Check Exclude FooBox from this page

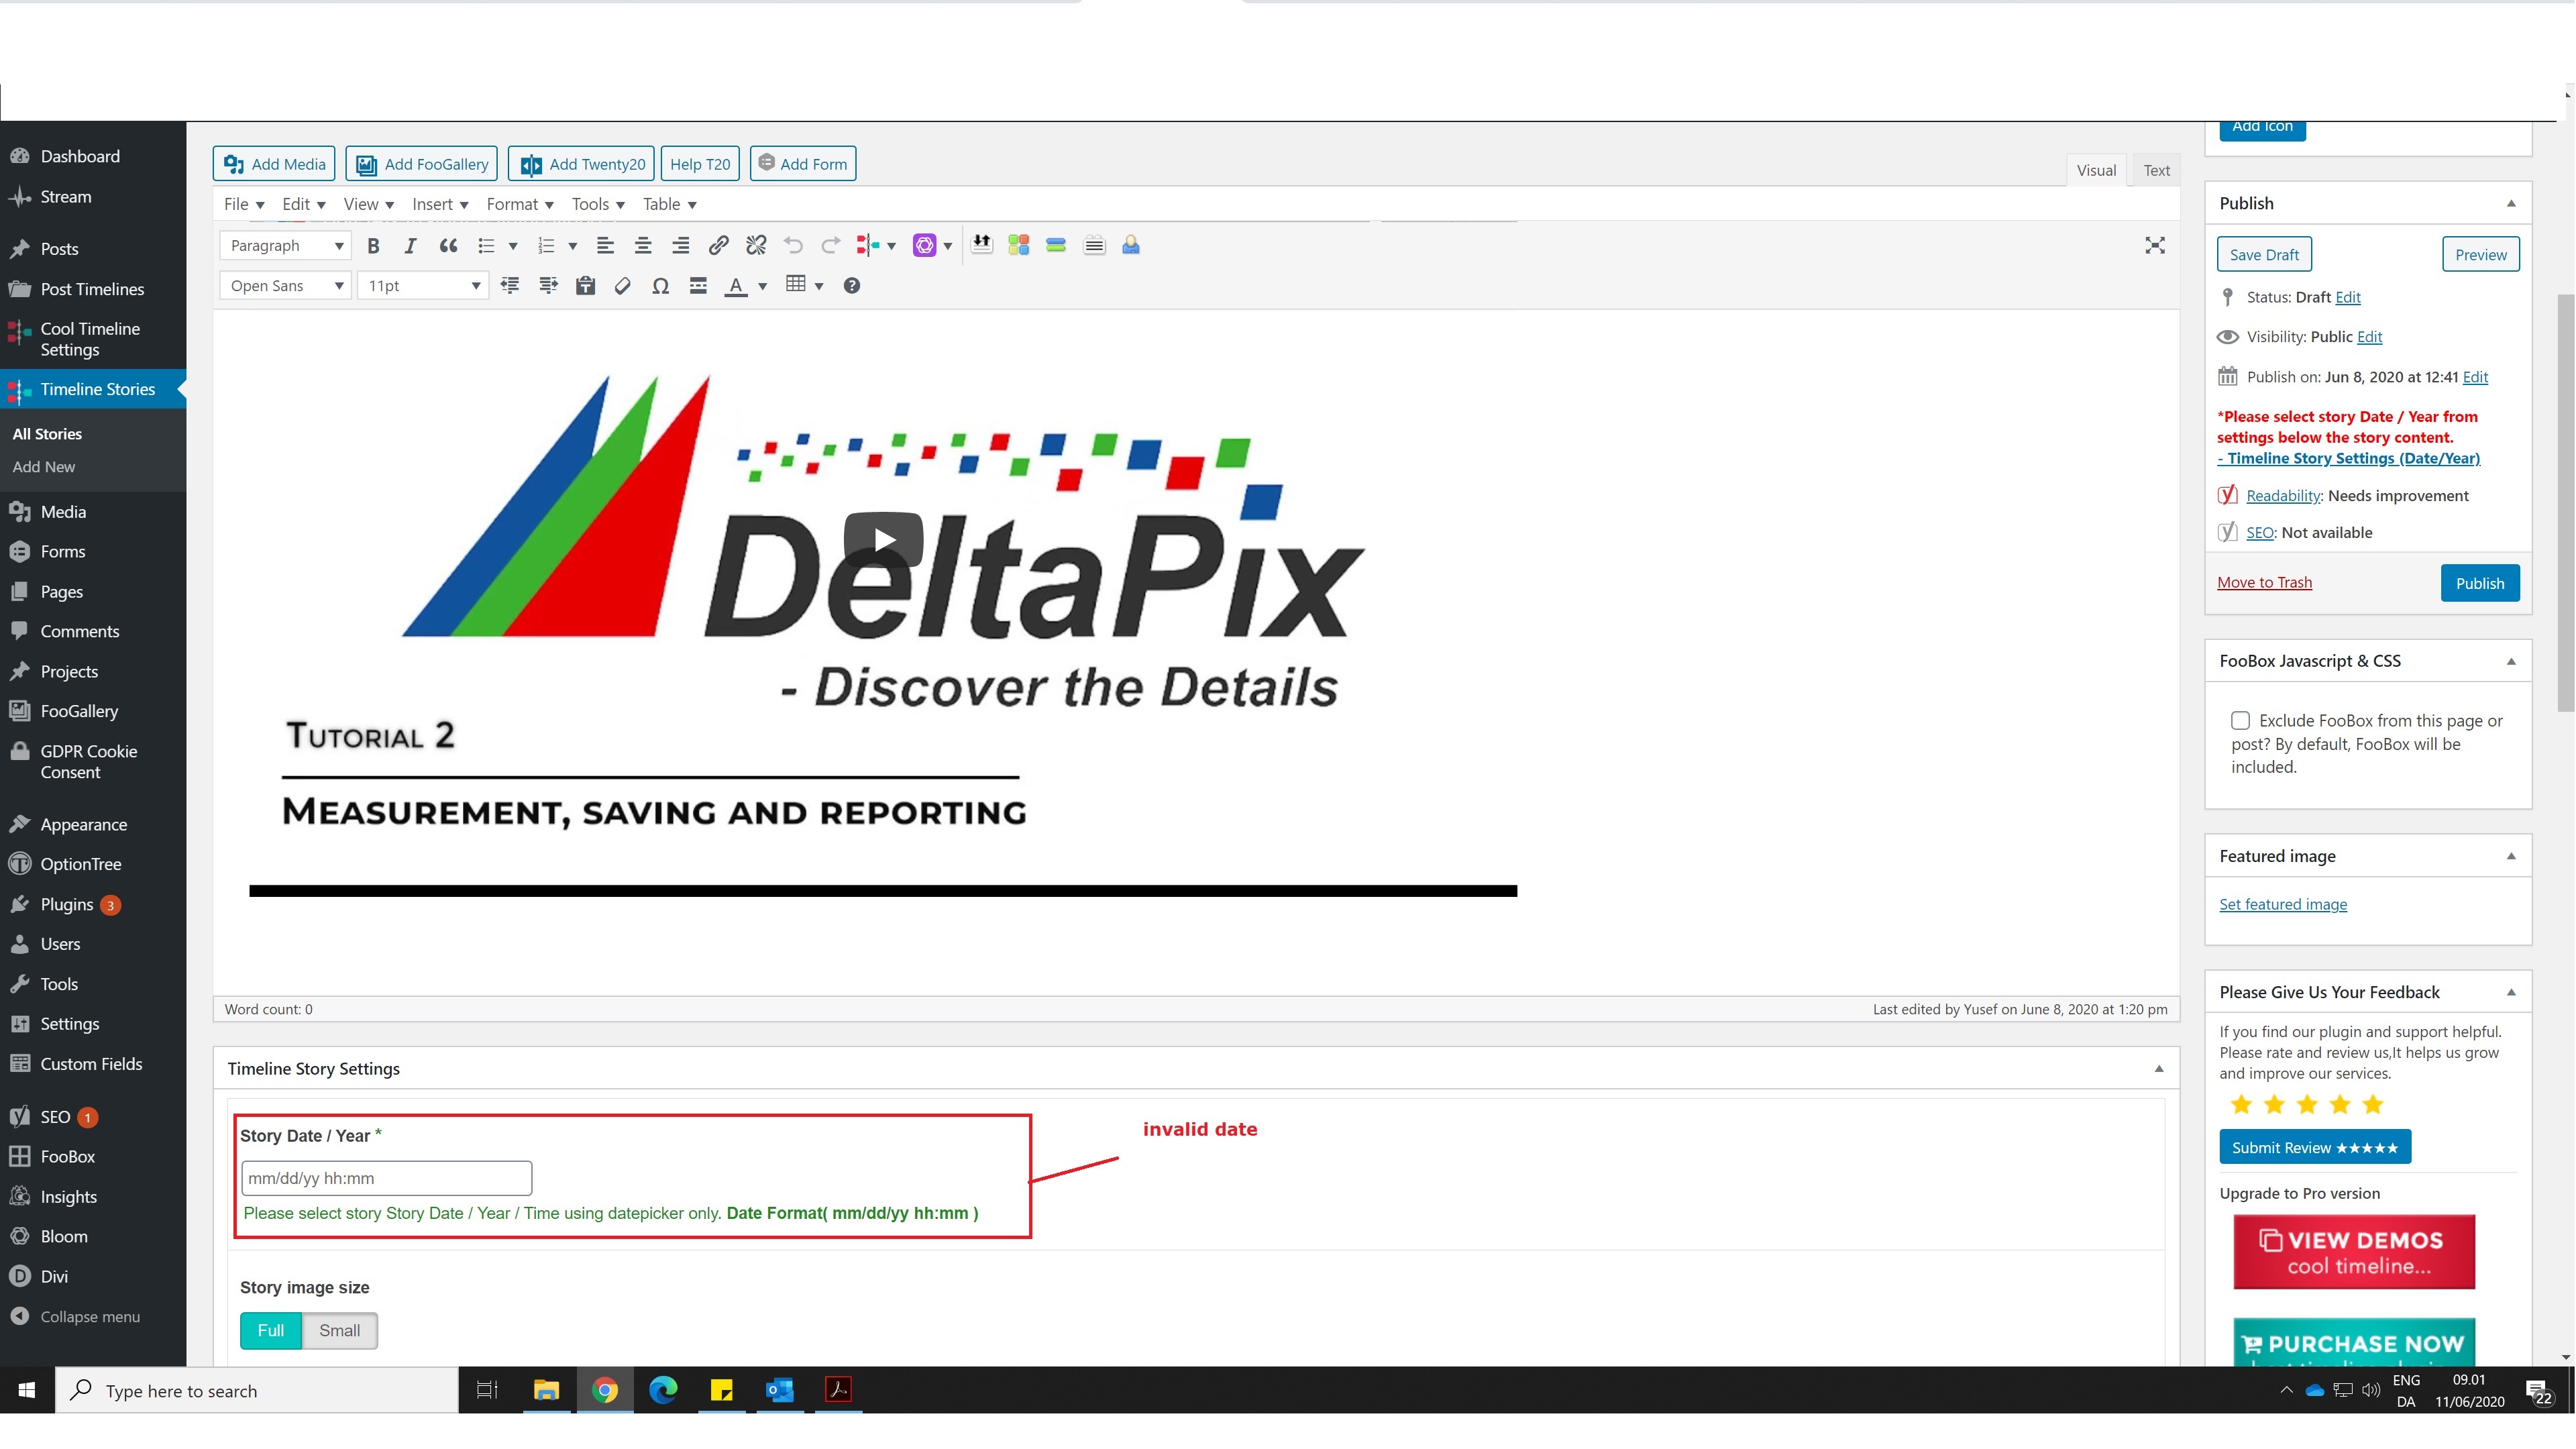pos(2241,721)
